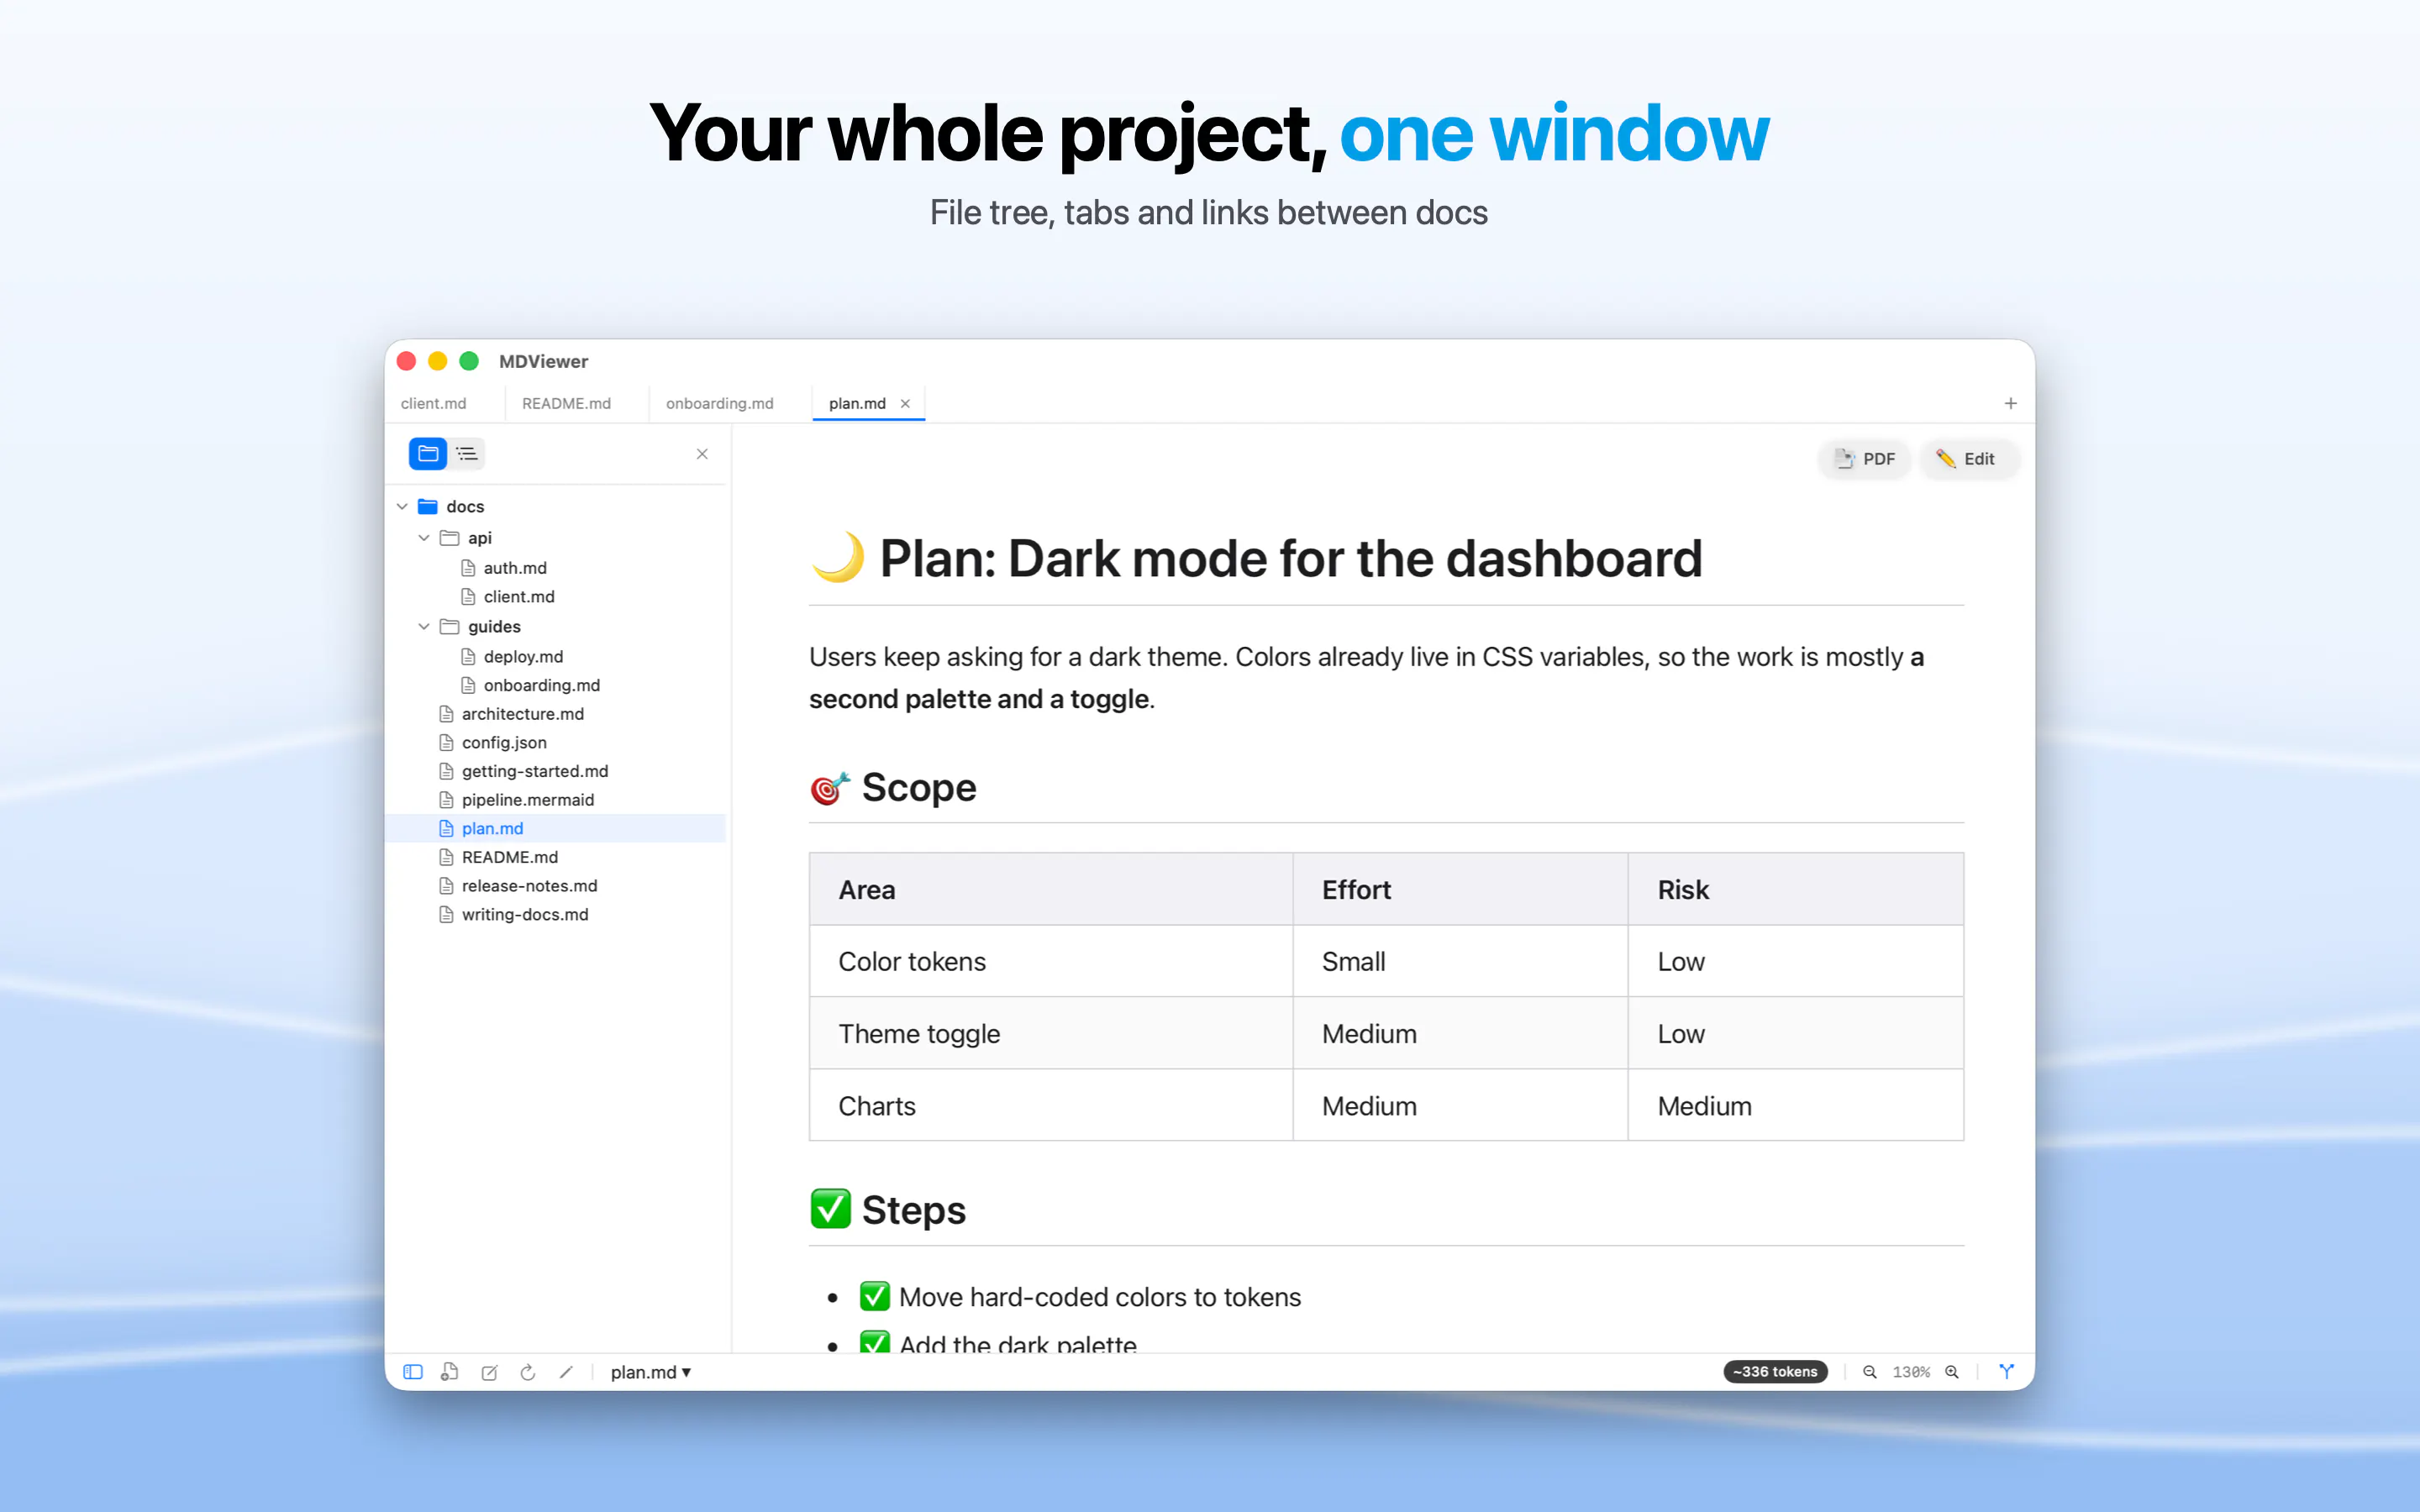Close the plan.md tab
This screenshot has height=1512, width=2420.
[x=905, y=403]
